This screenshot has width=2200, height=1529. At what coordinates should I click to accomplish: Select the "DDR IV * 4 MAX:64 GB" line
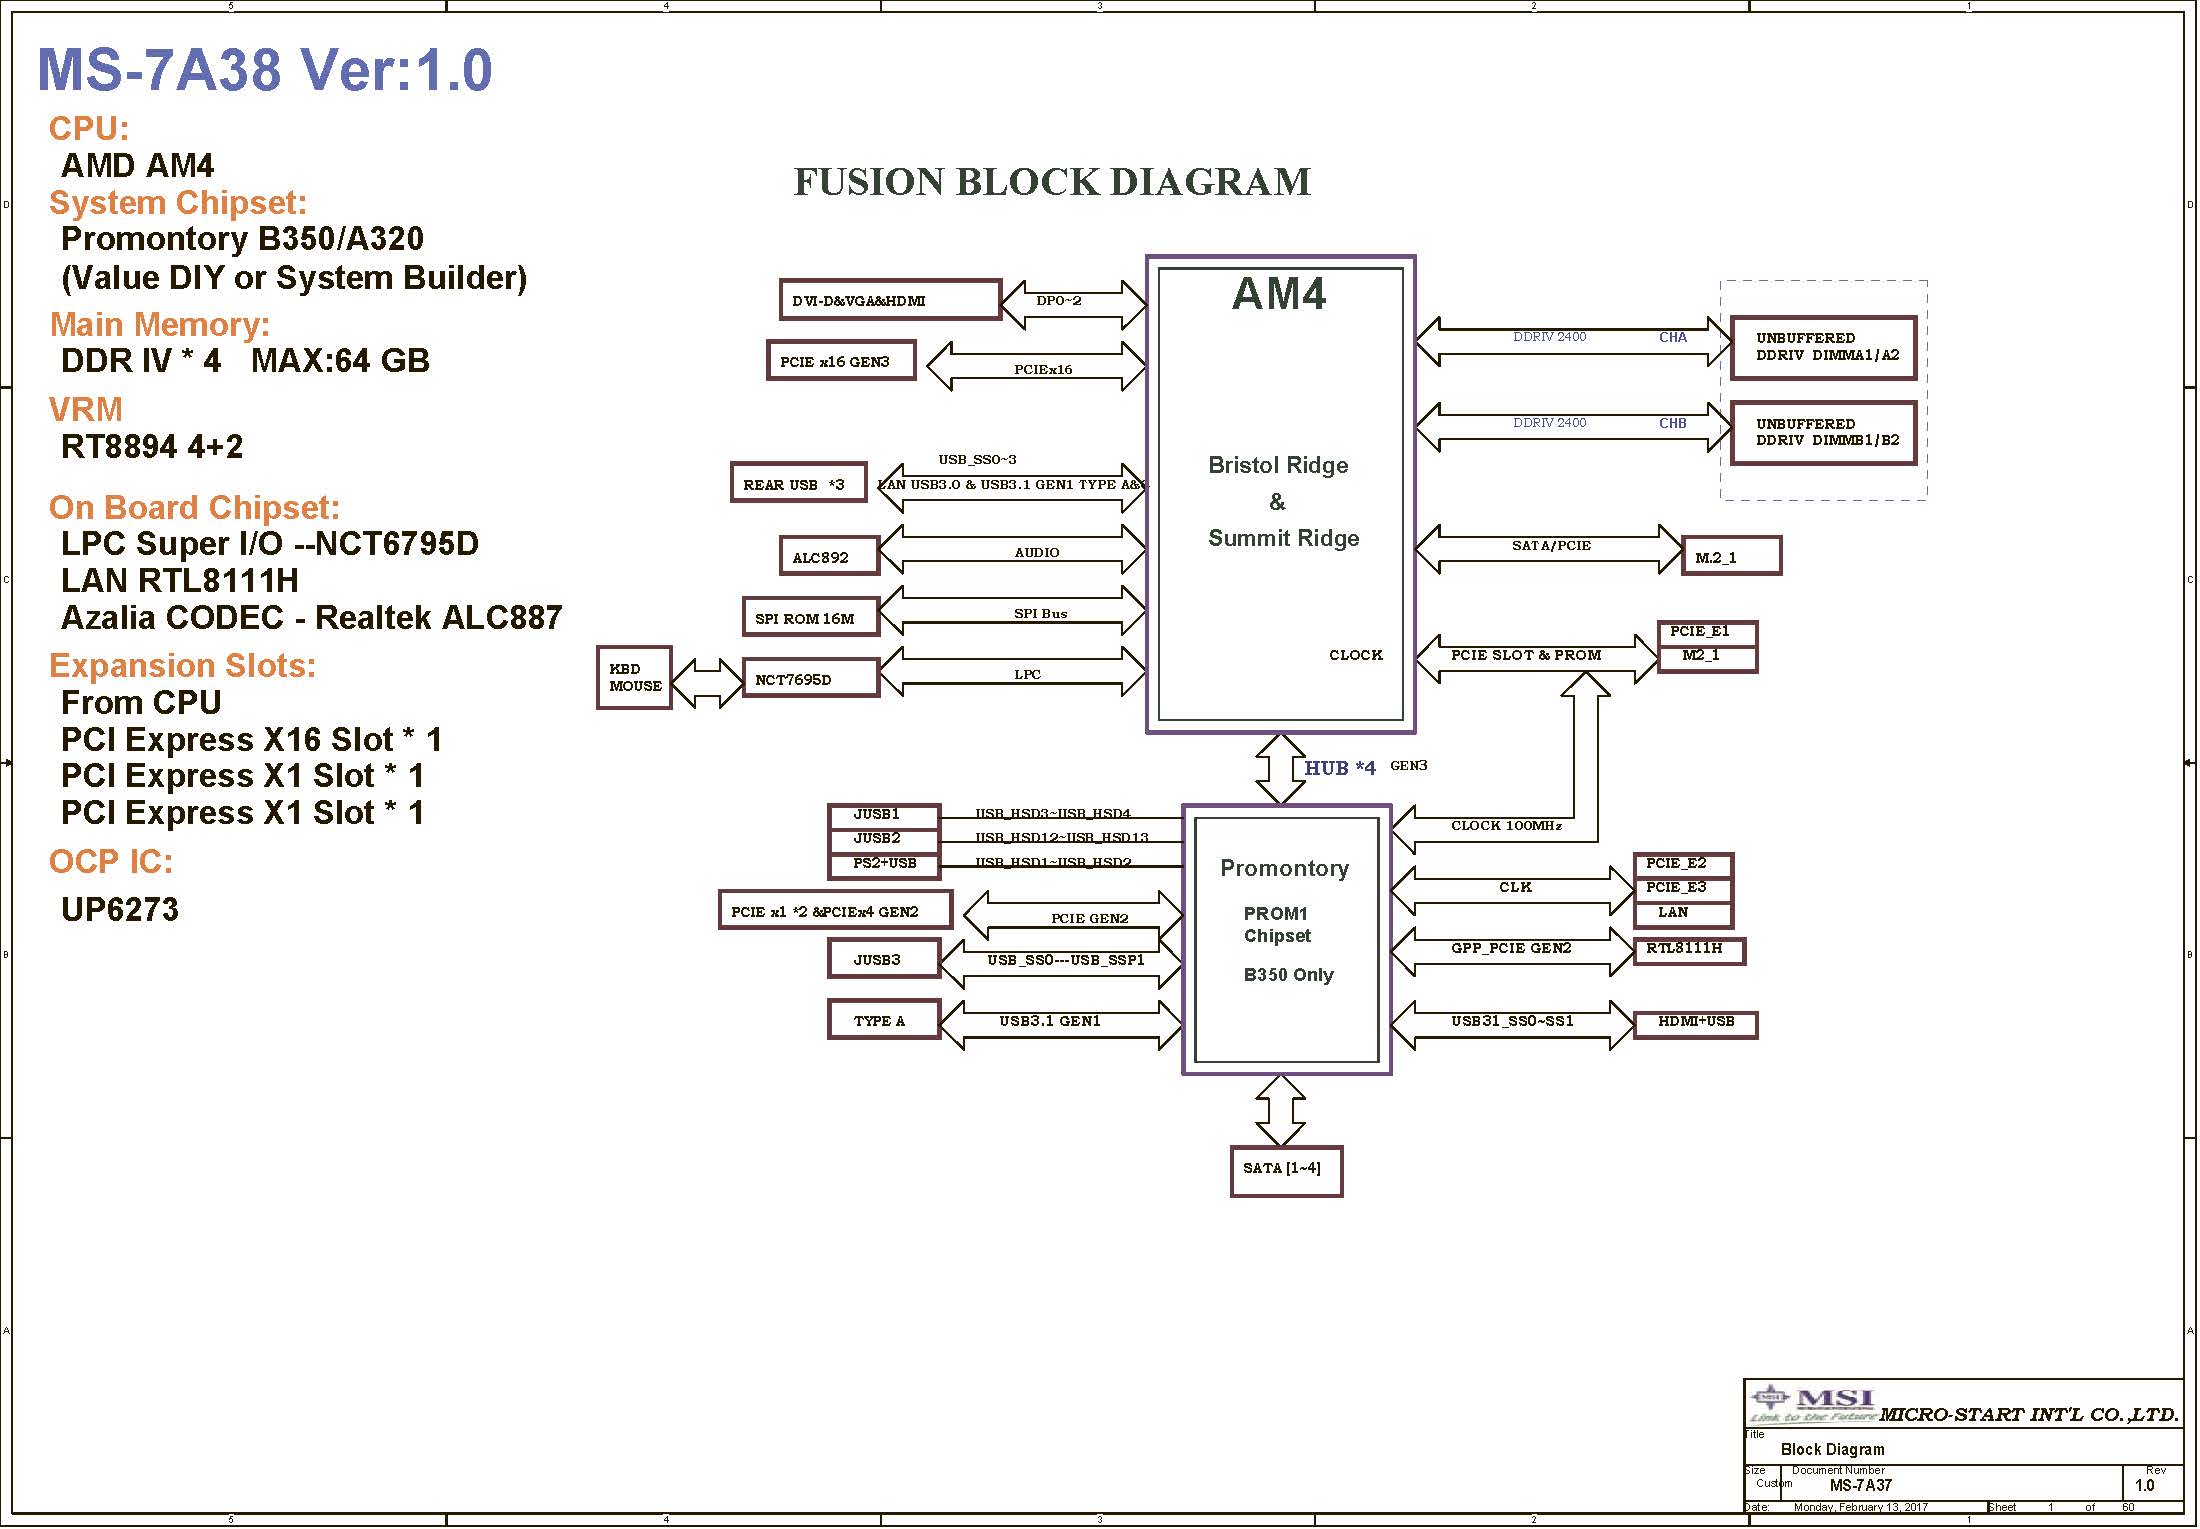coord(245,361)
